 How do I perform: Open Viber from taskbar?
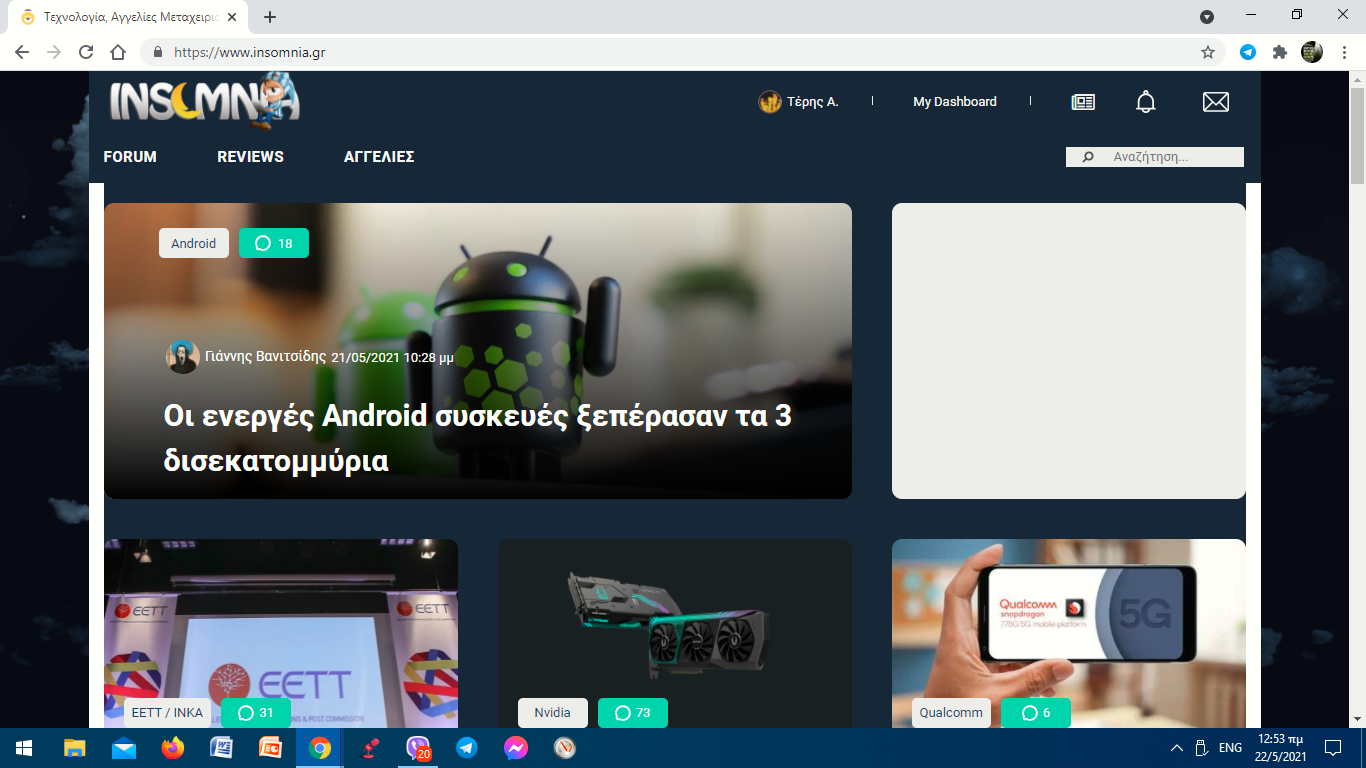(x=418, y=748)
